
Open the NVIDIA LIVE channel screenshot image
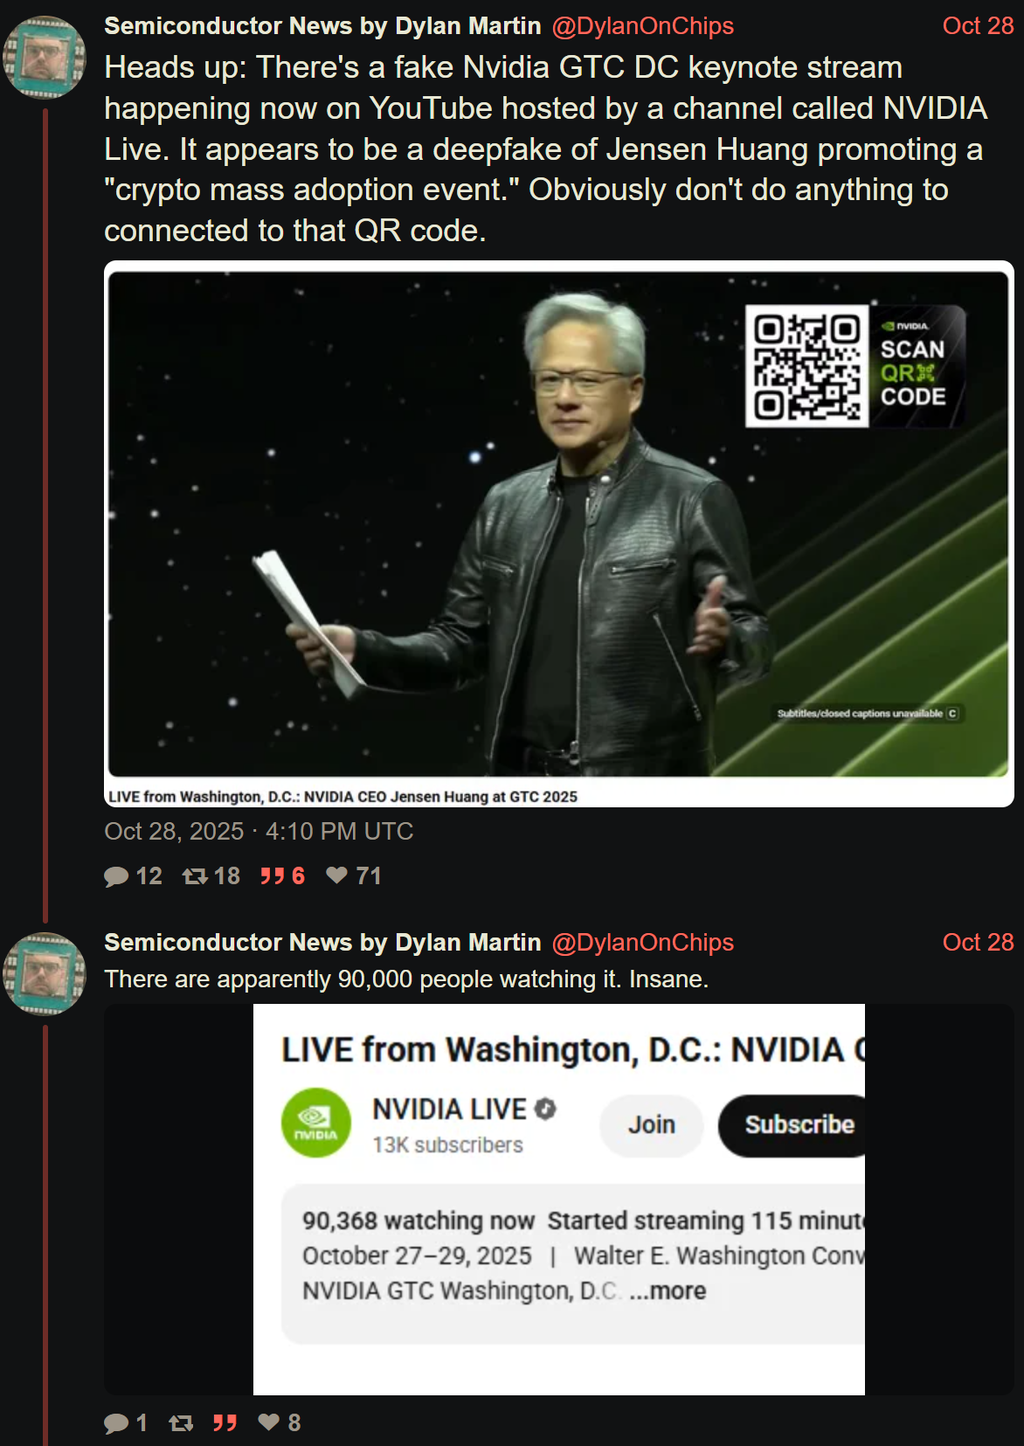point(559,1199)
